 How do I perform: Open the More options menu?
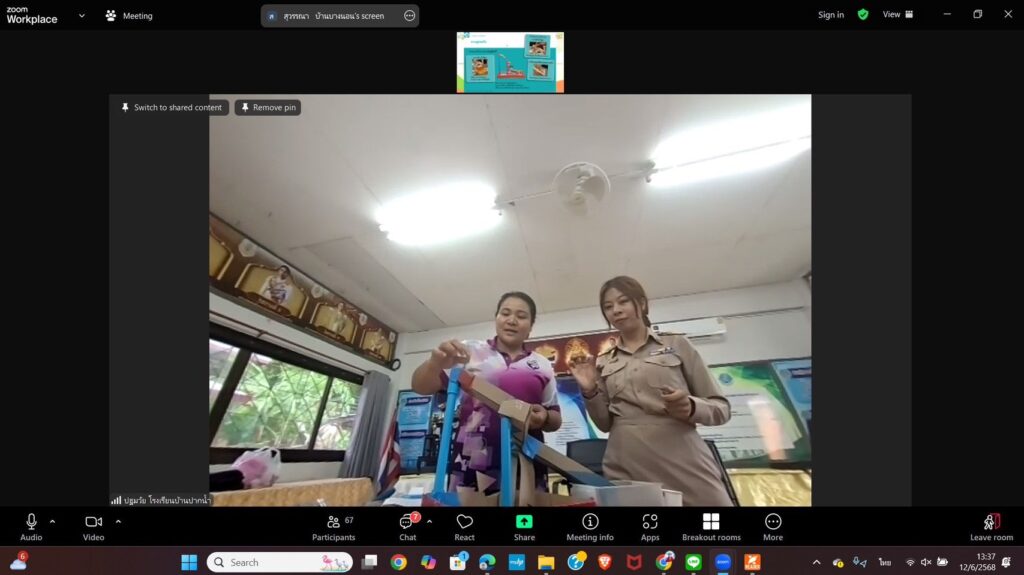tap(773, 527)
